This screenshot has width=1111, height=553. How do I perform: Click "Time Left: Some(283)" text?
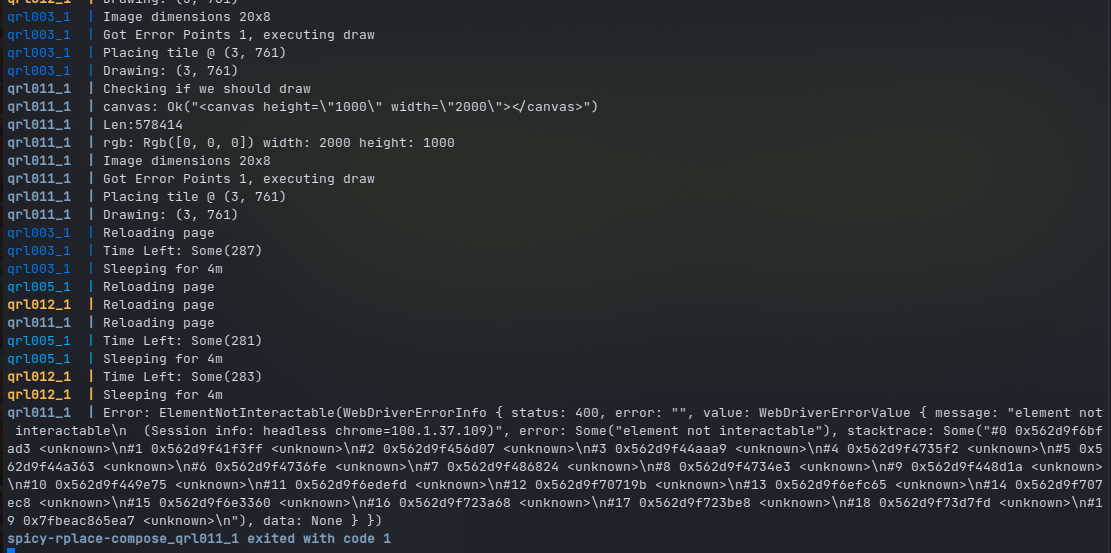click(182, 377)
